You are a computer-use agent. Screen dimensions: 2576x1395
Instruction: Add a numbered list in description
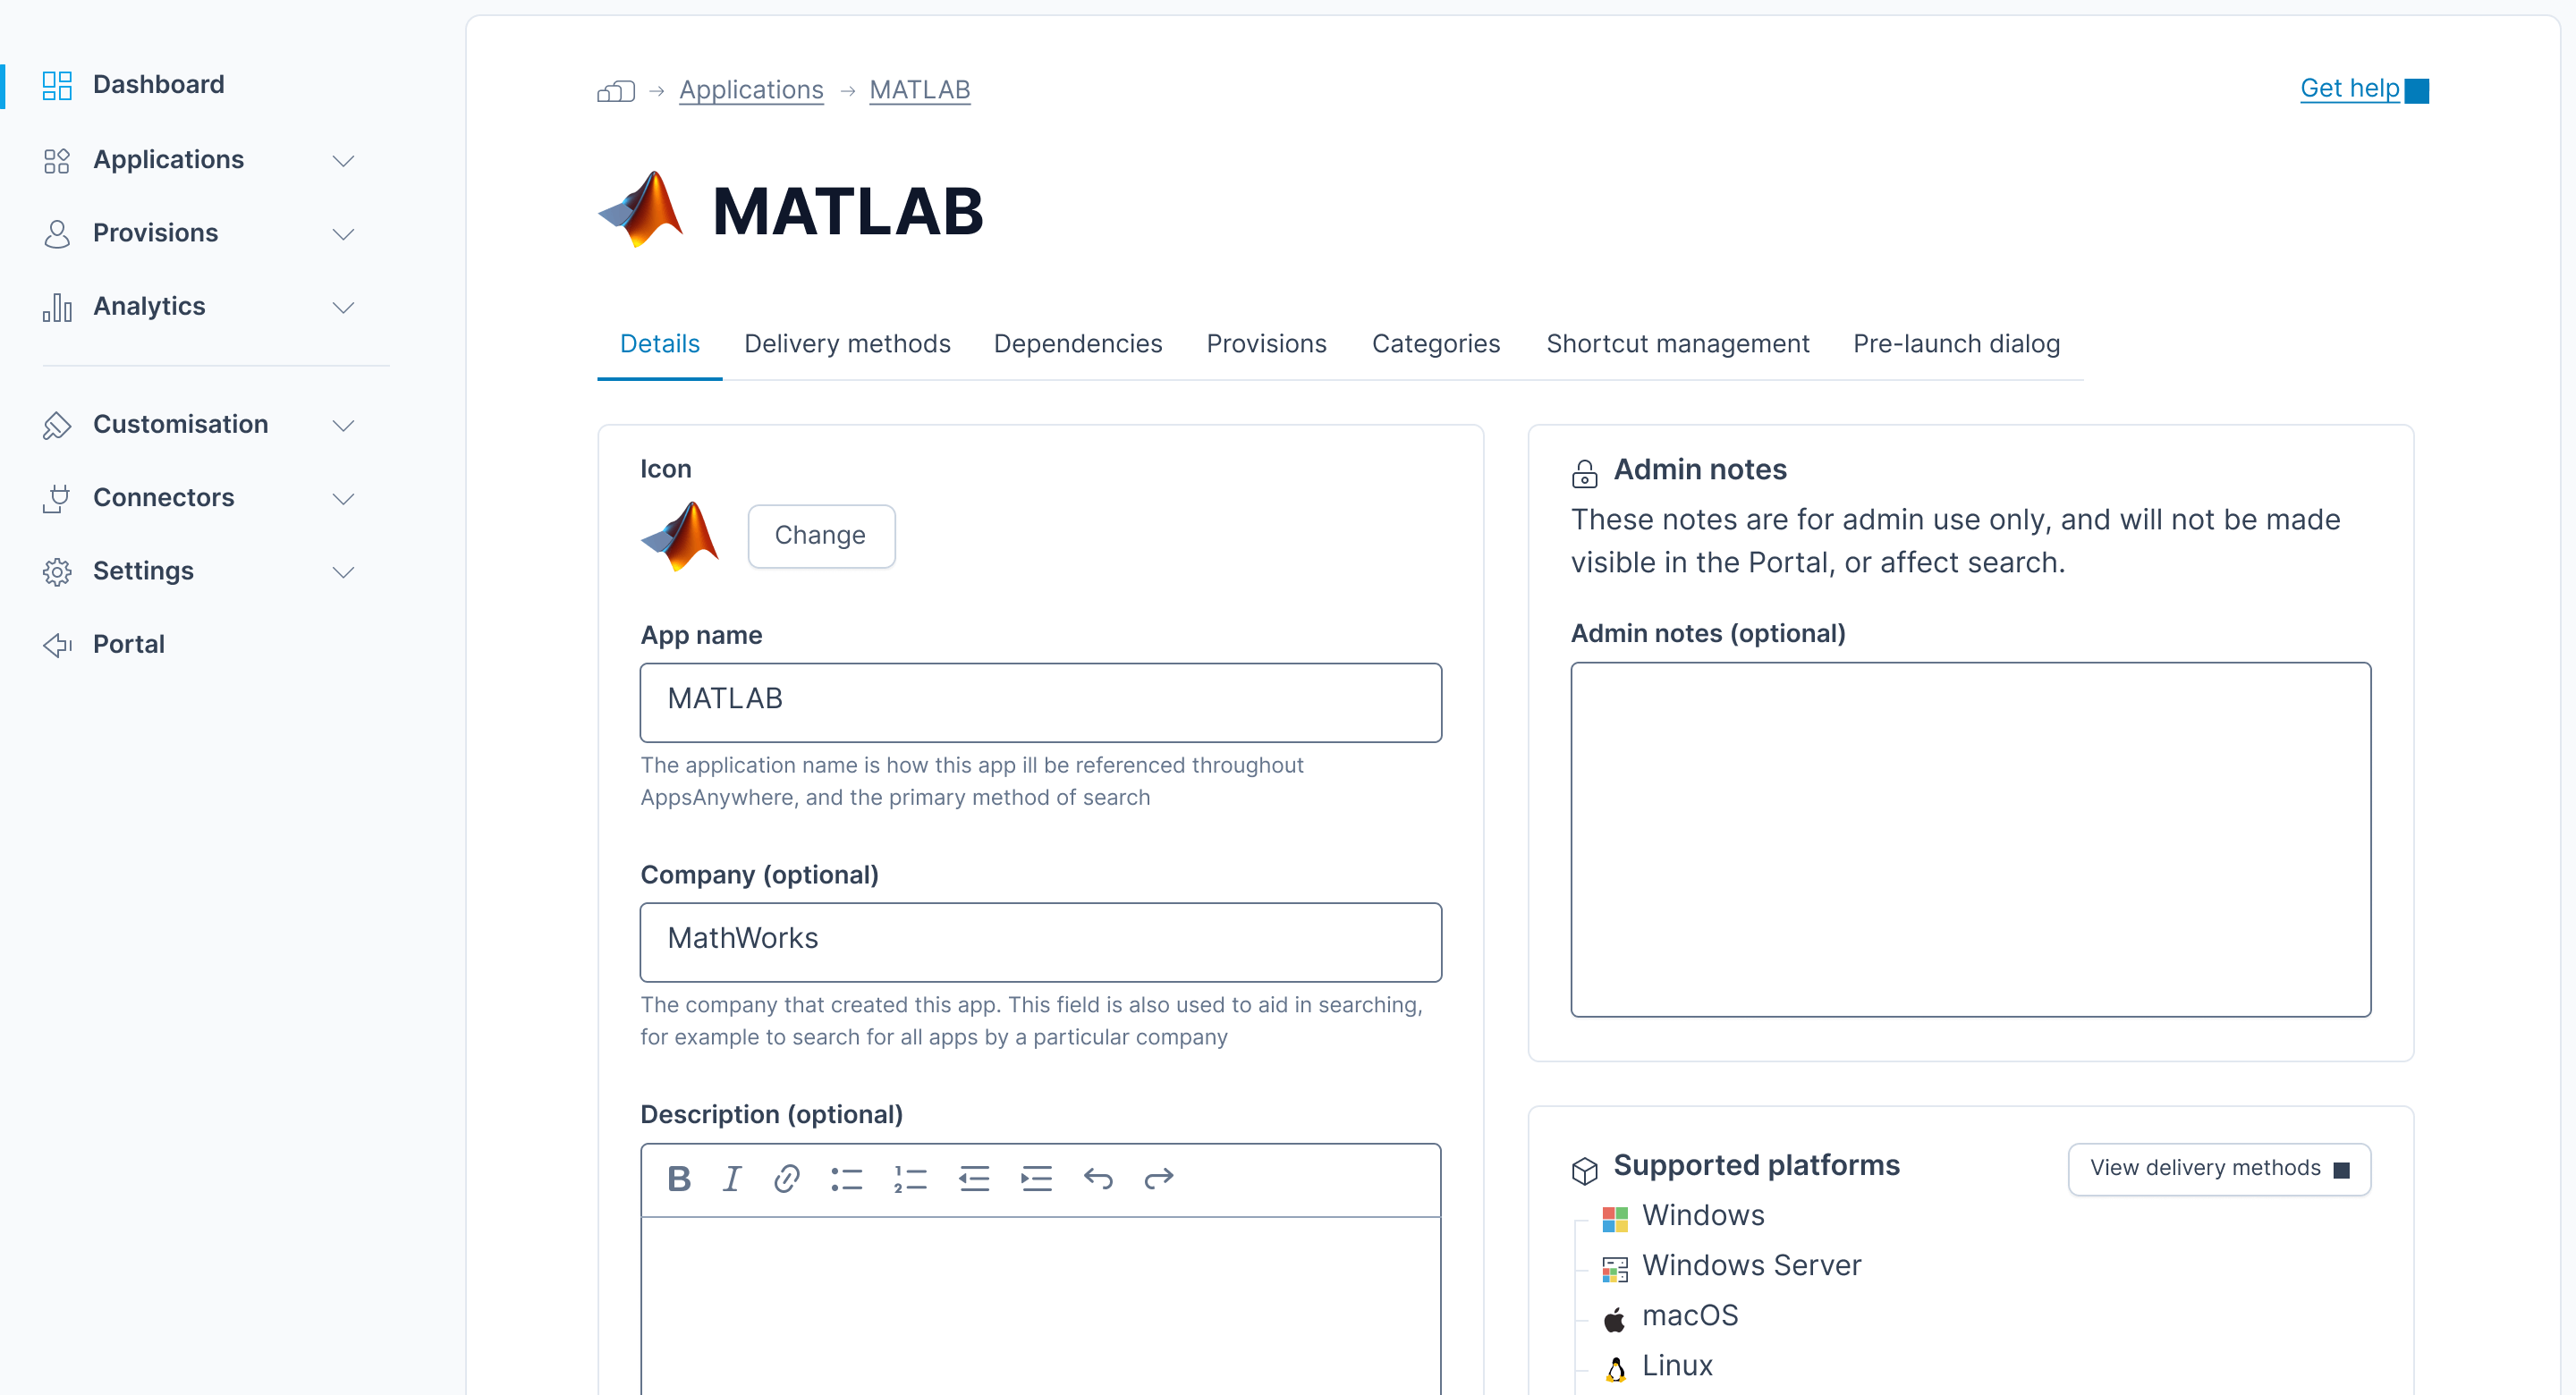[x=910, y=1179]
